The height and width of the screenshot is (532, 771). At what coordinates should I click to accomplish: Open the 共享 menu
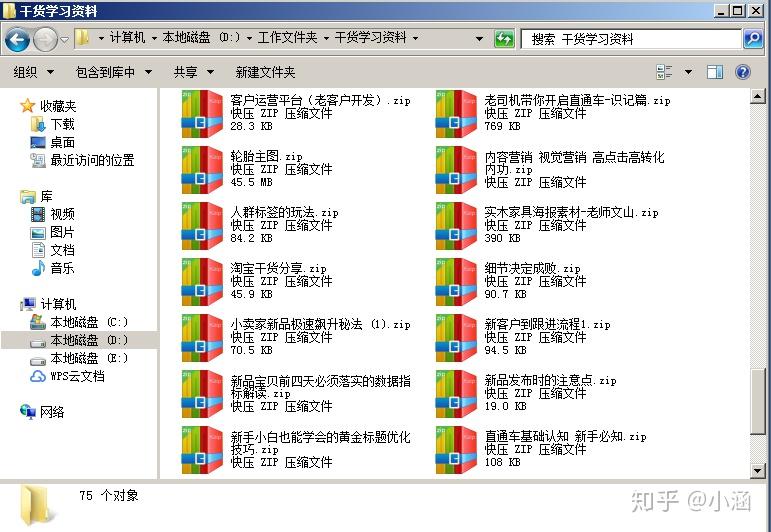[x=192, y=72]
